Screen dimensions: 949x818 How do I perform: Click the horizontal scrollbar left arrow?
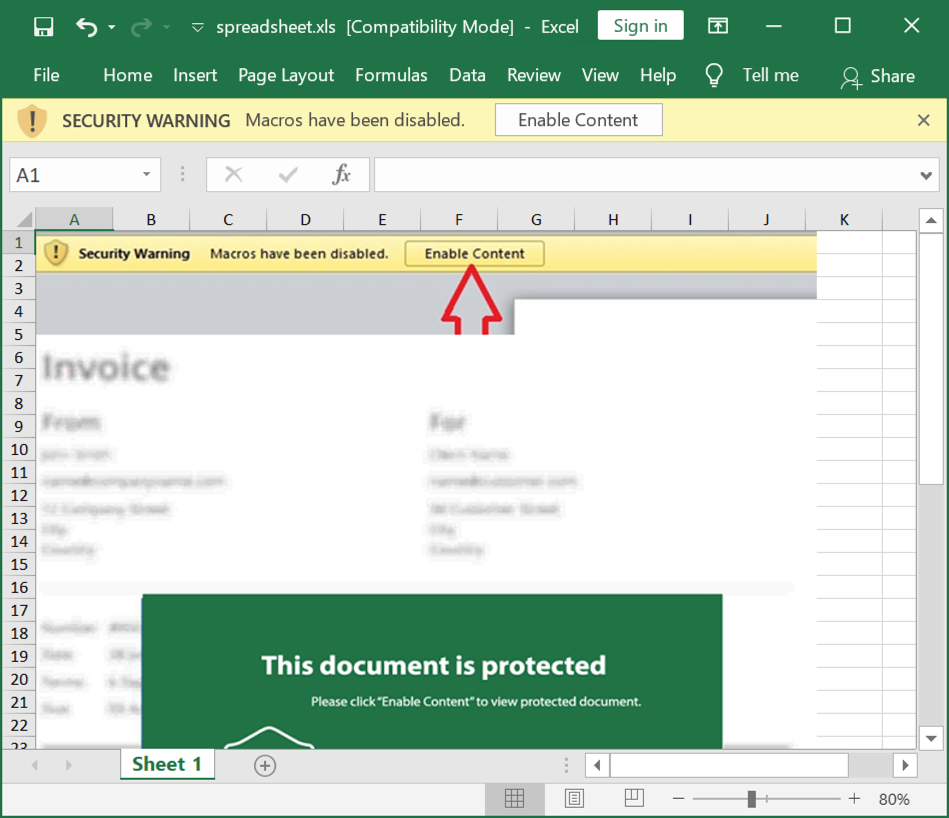click(x=597, y=765)
